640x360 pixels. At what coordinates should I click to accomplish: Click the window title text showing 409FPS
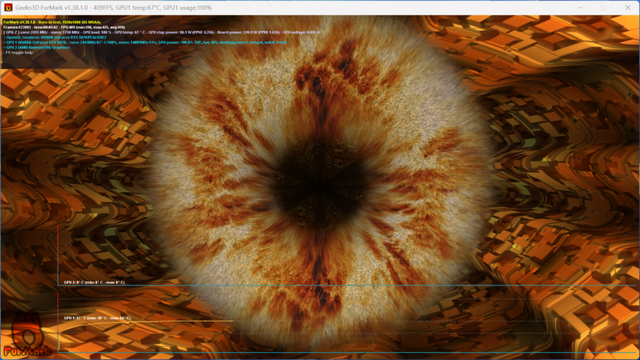click(113, 7)
